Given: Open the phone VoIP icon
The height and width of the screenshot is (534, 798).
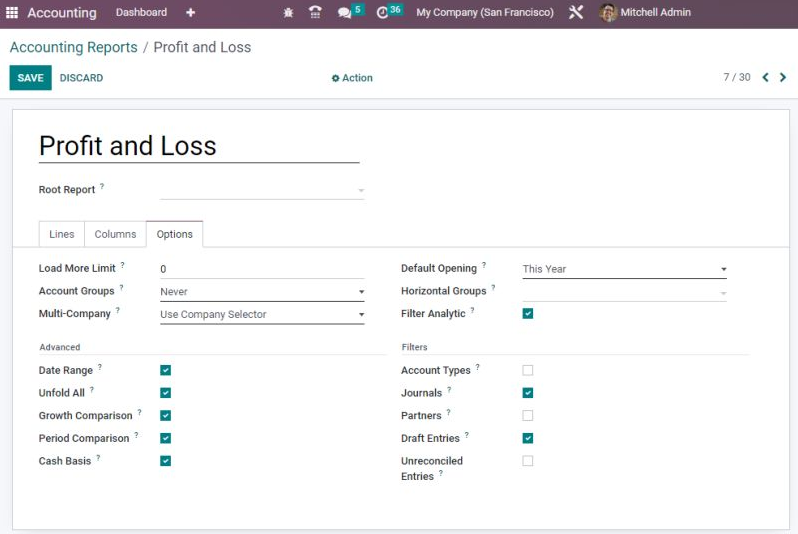Looking at the screenshot, I should (x=315, y=12).
